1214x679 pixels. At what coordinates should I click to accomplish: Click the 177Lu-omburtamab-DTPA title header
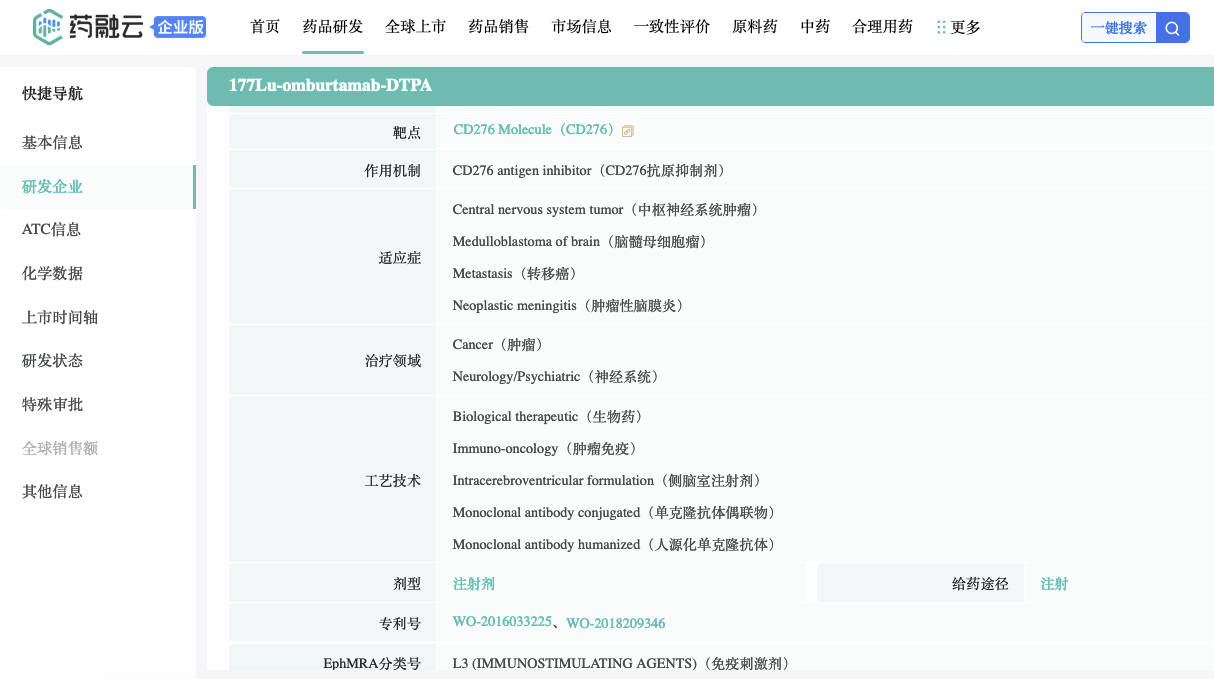pos(331,85)
